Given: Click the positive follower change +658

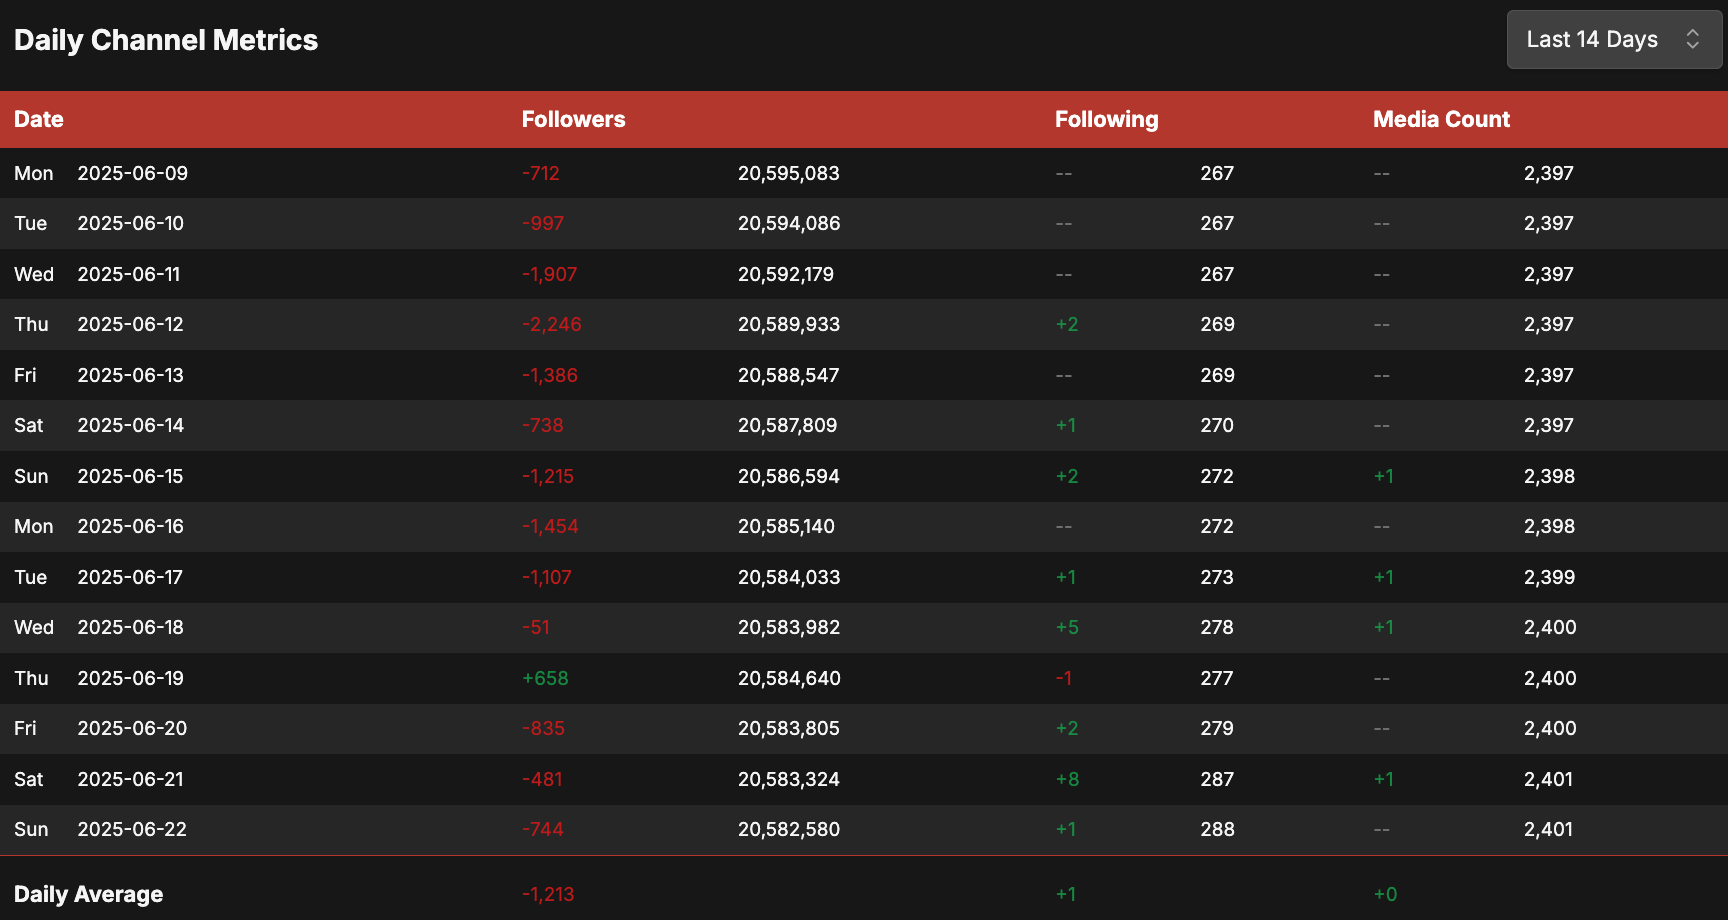Looking at the screenshot, I should [x=545, y=679].
